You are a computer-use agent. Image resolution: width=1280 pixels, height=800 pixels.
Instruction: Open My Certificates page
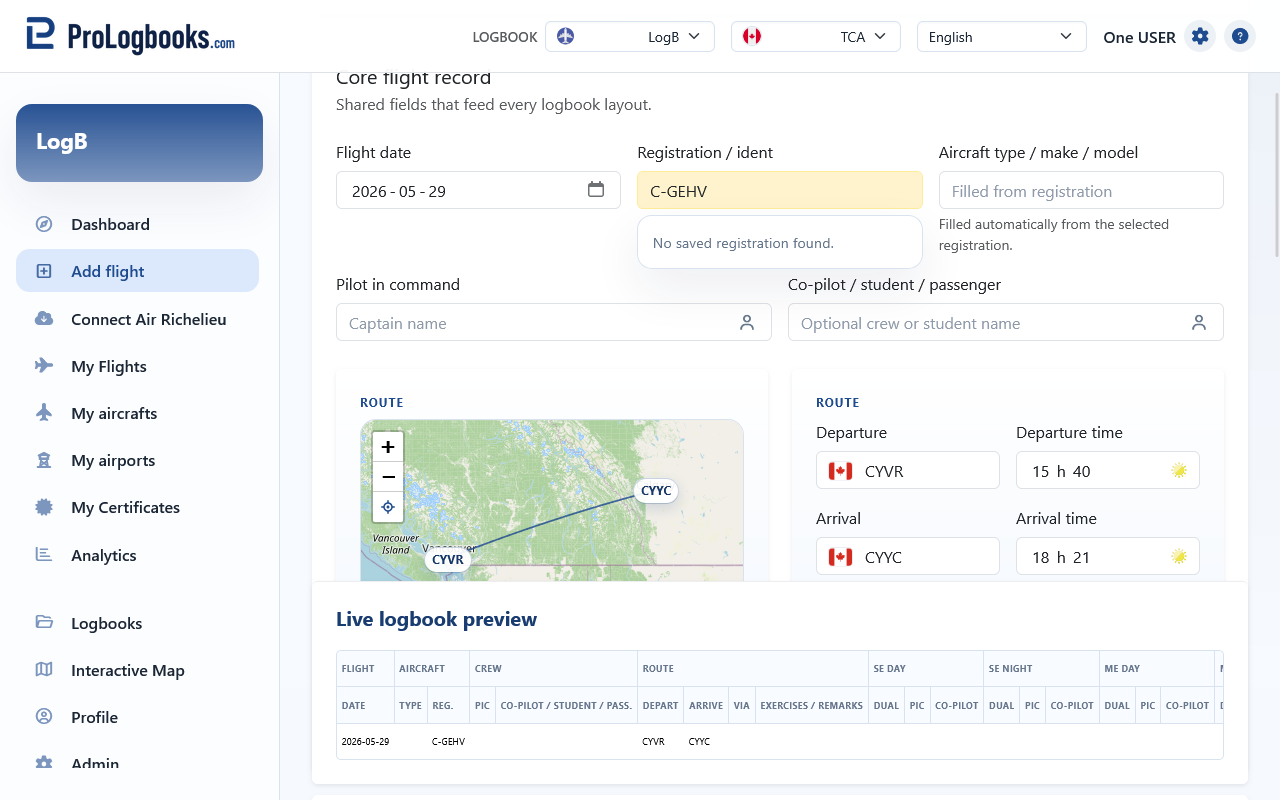click(137, 507)
